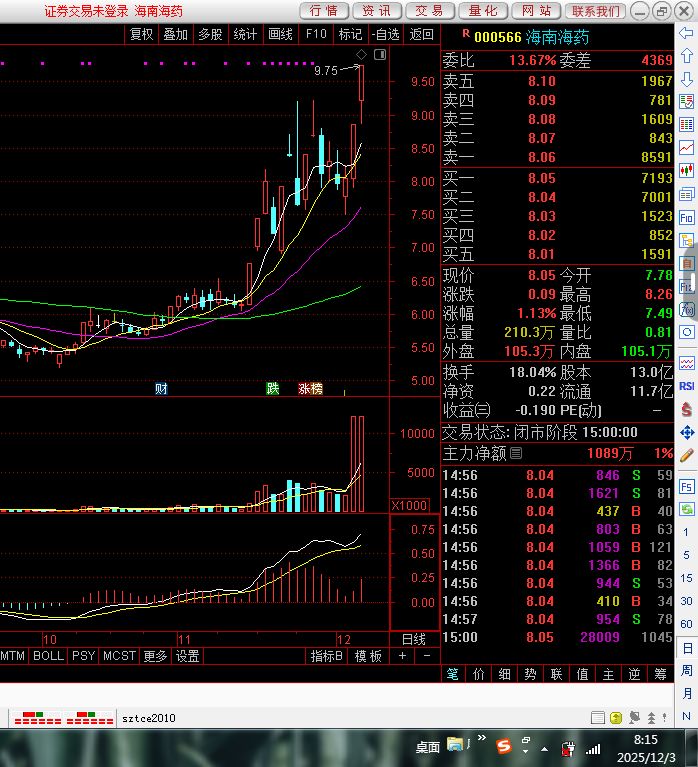Viewport: 698px width, 767px height.
Task: Click the -自选 remove from watchlist button
Action: point(385,34)
